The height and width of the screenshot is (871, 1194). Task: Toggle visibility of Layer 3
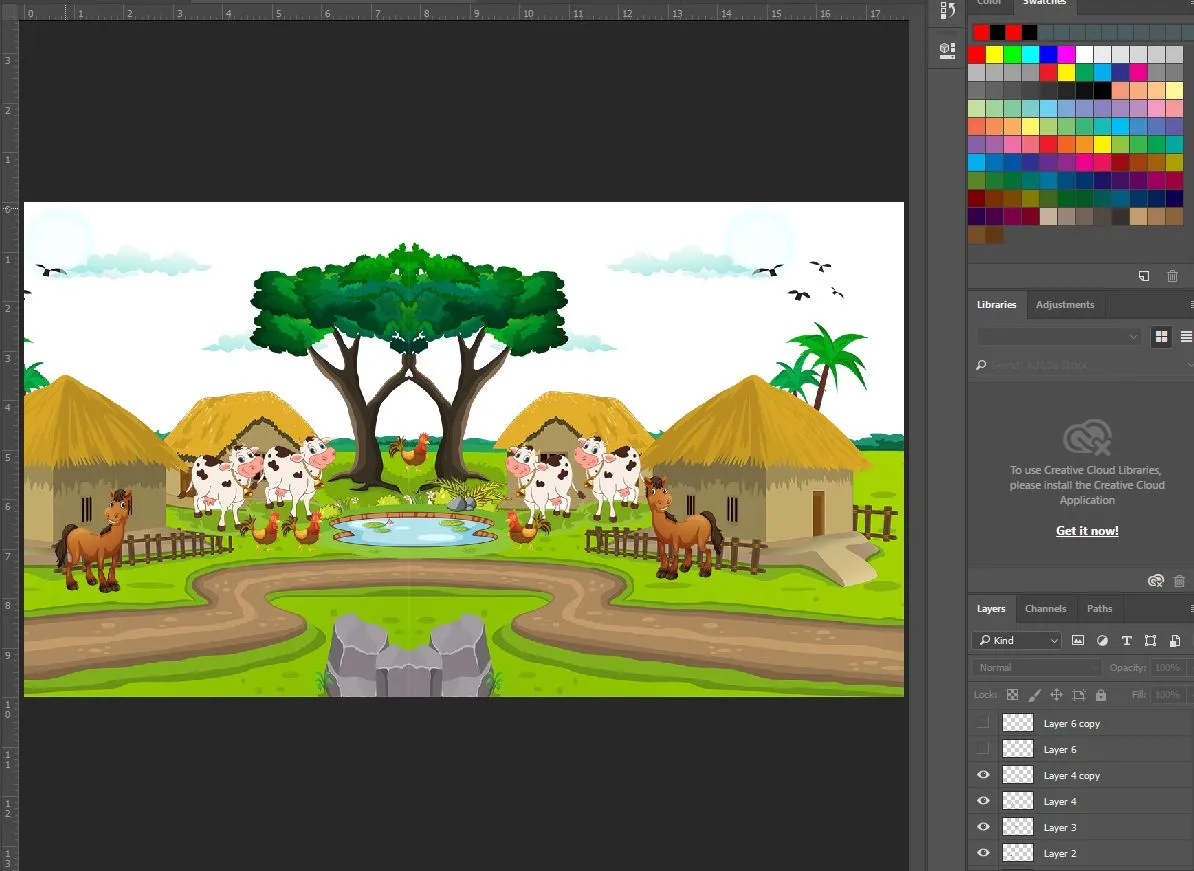pyautogui.click(x=983, y=828)
